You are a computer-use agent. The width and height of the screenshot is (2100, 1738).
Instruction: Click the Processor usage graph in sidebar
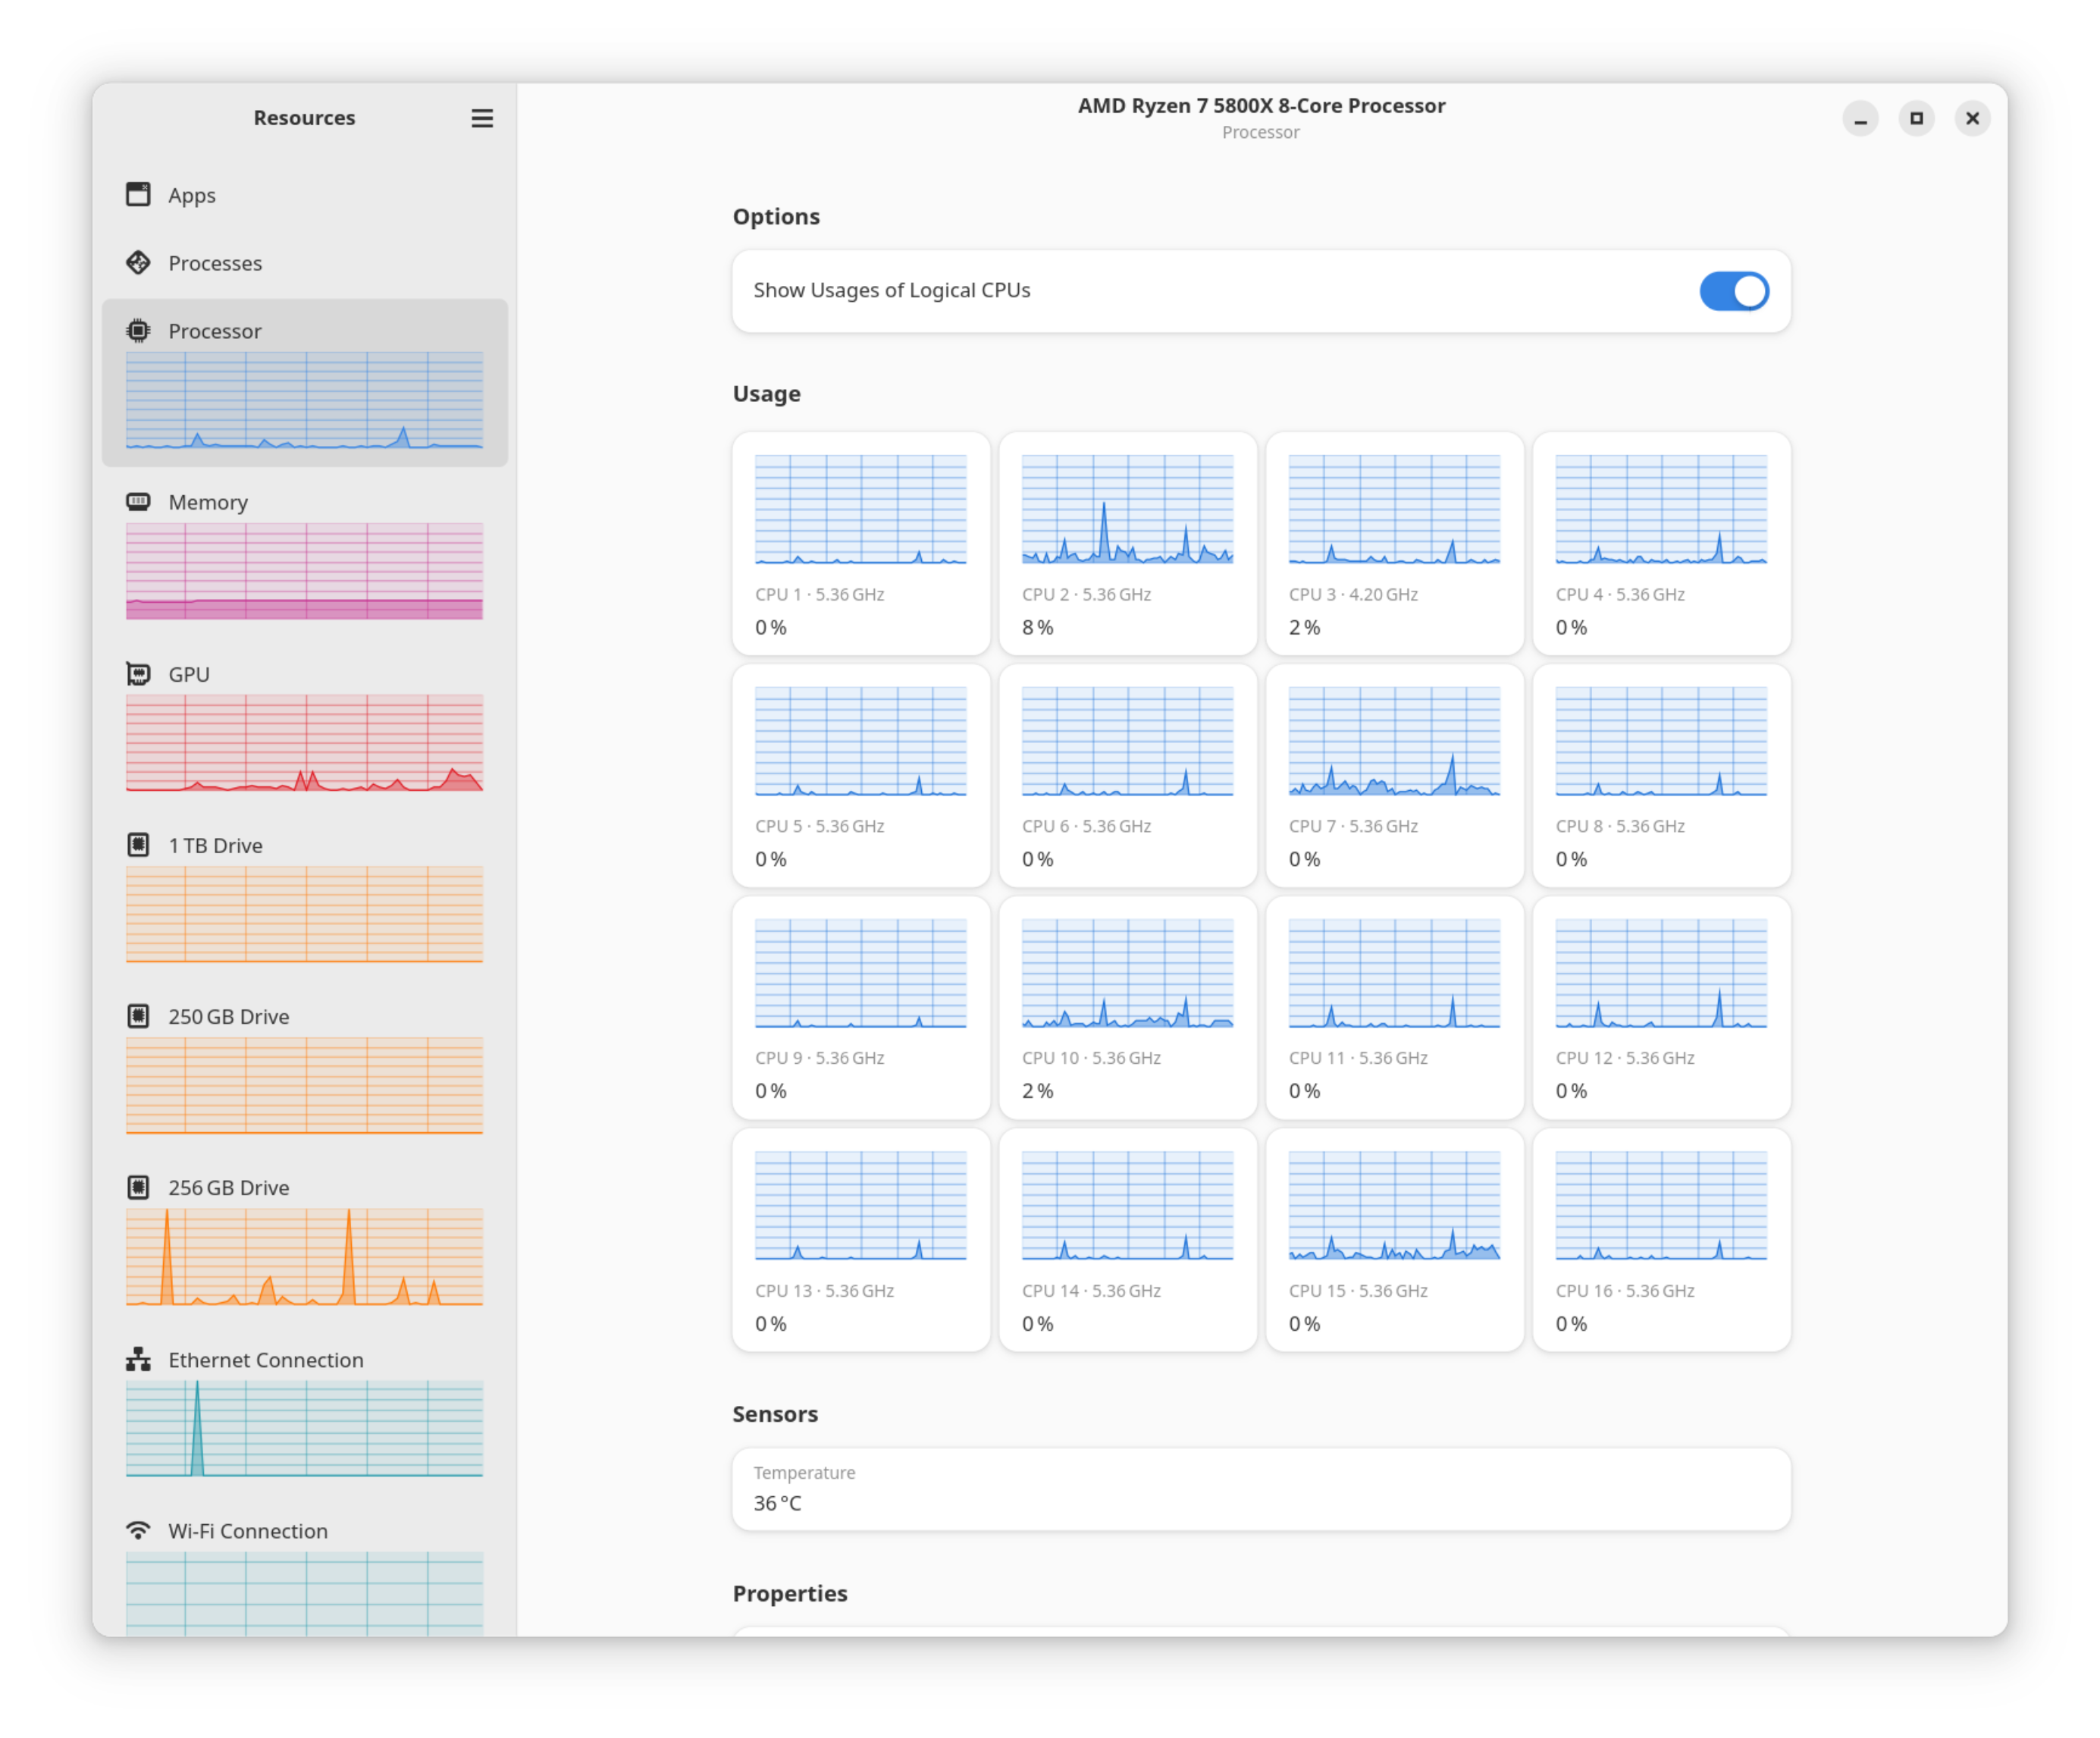click(304, 400)
